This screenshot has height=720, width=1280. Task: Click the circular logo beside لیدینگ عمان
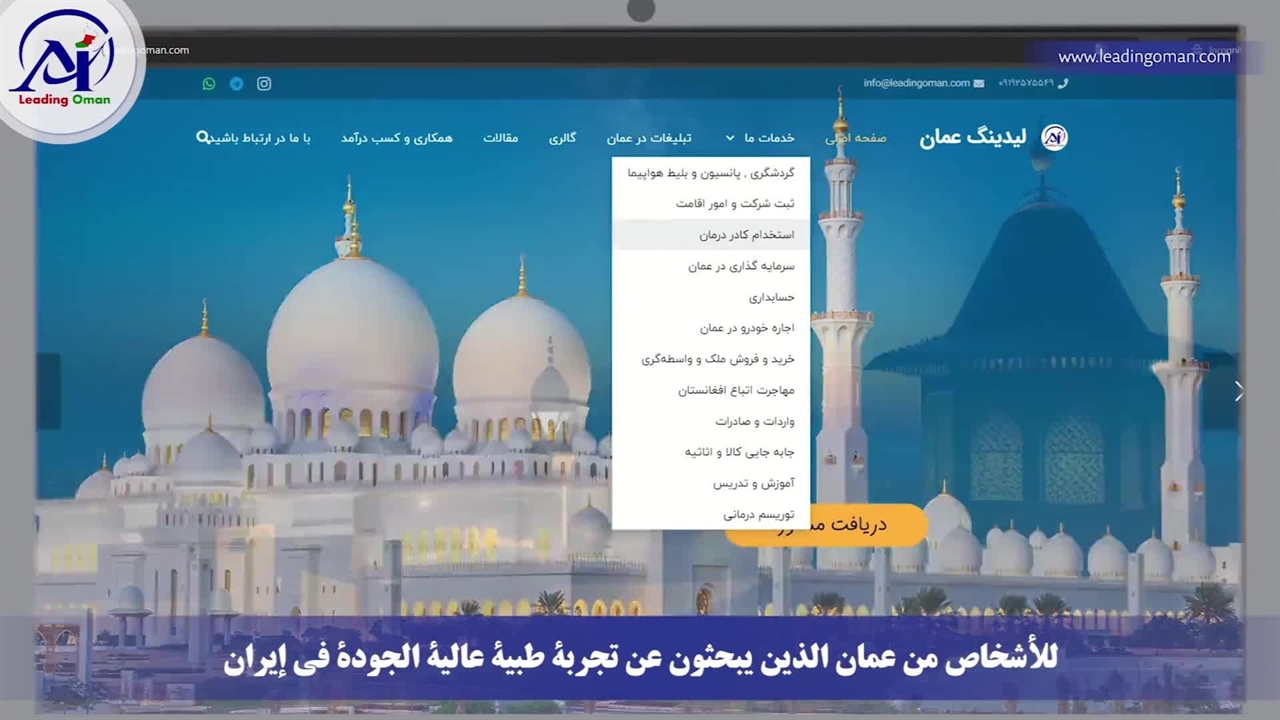coord(1054,138)
